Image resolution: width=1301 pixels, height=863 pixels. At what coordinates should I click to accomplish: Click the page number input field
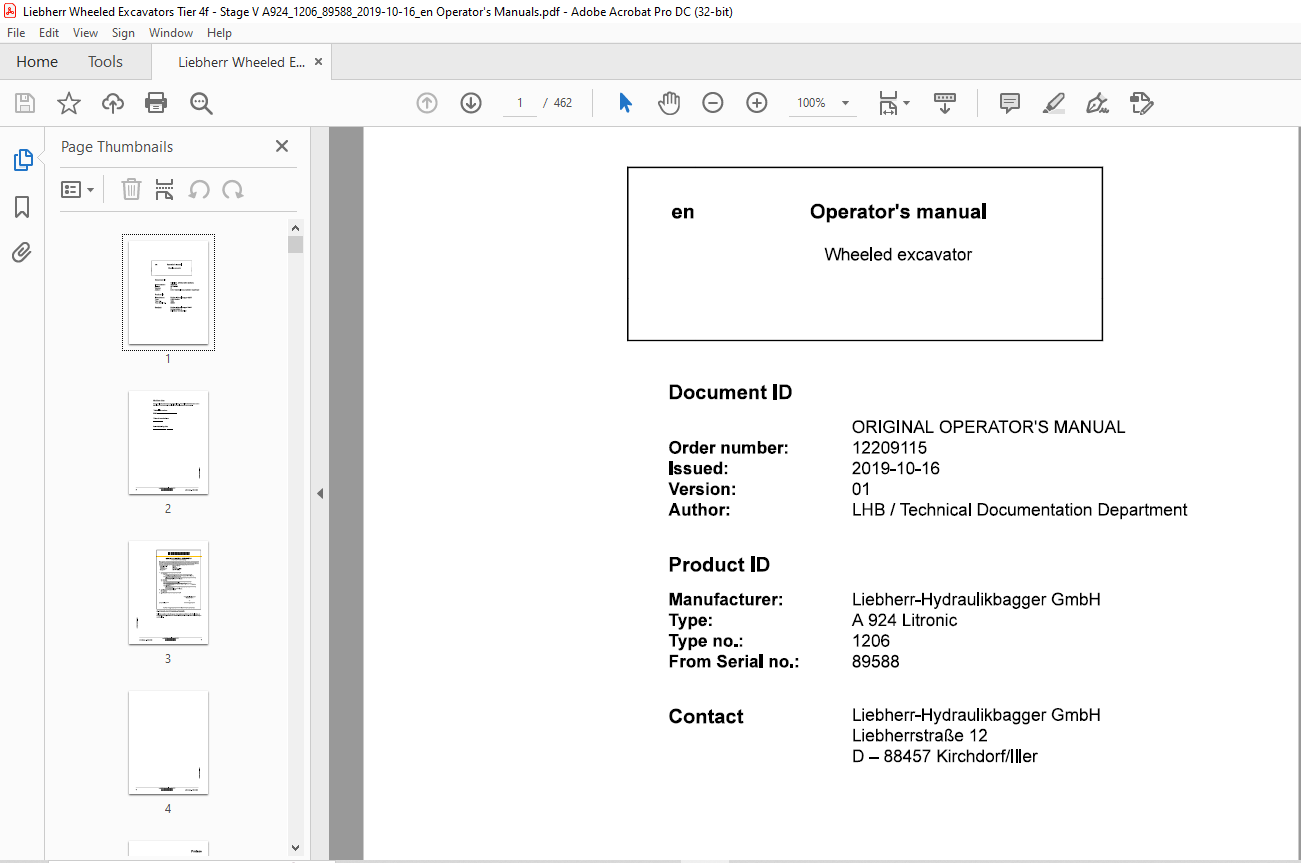(520, 103)
